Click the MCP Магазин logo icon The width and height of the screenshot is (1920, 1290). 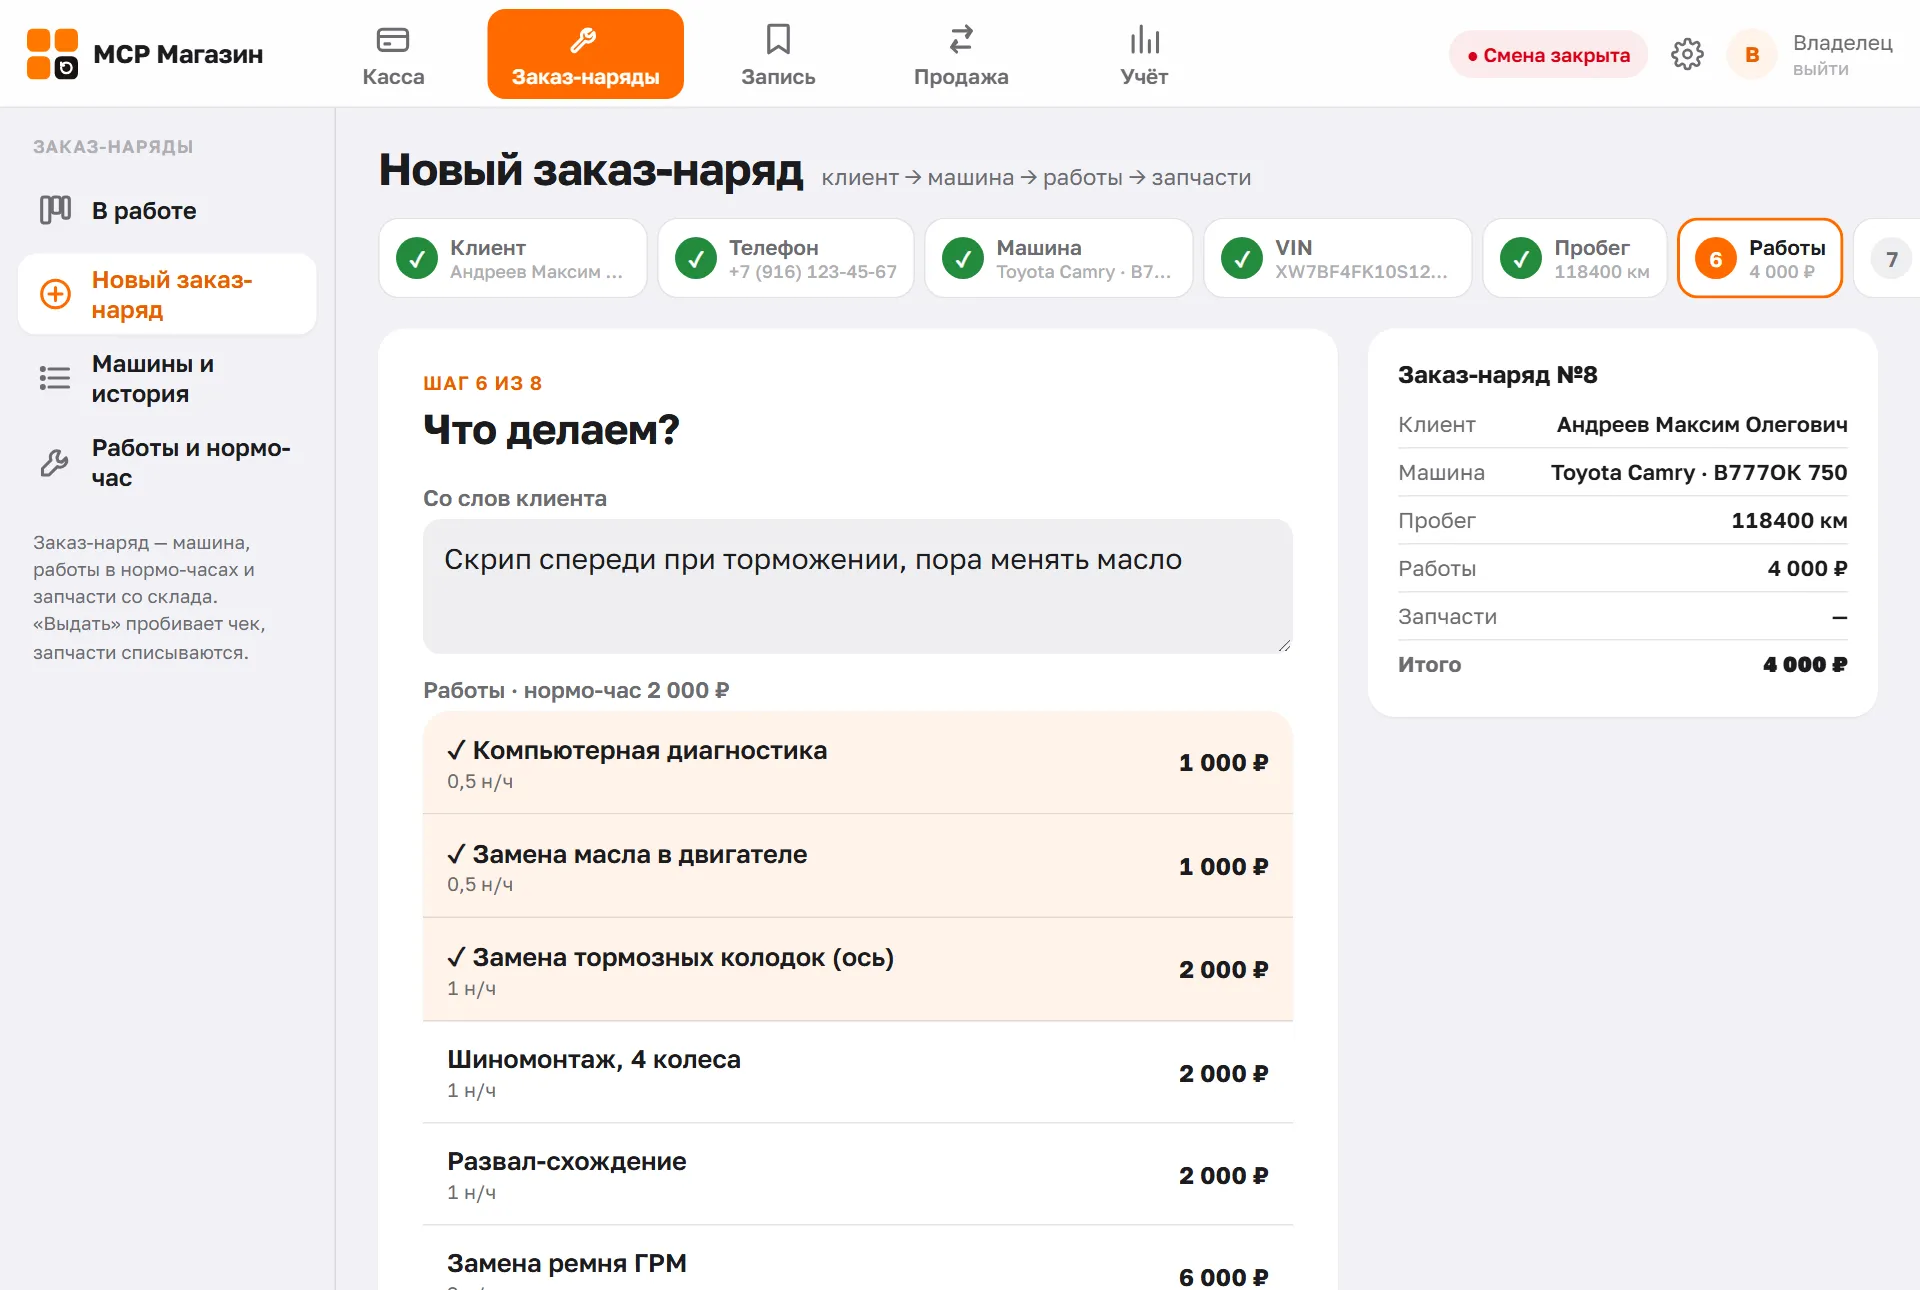pyautogui.click(x=52, y=54)
